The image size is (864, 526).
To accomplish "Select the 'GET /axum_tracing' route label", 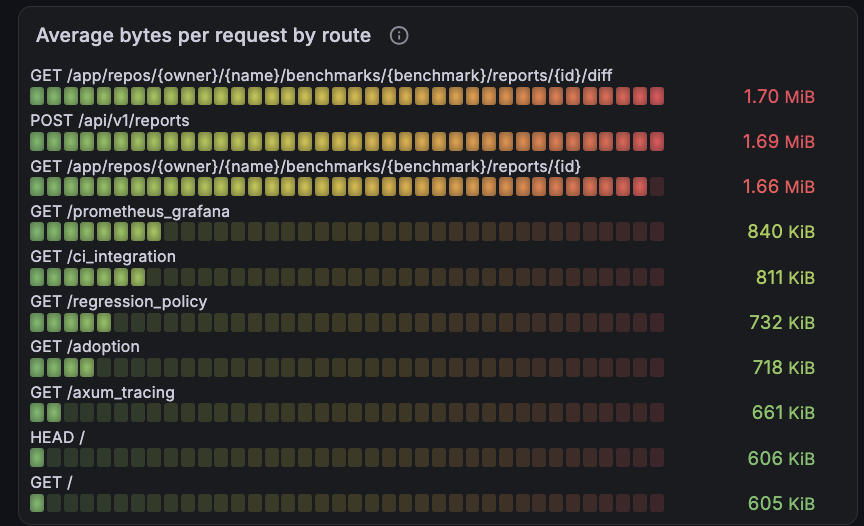I will 102,392.
